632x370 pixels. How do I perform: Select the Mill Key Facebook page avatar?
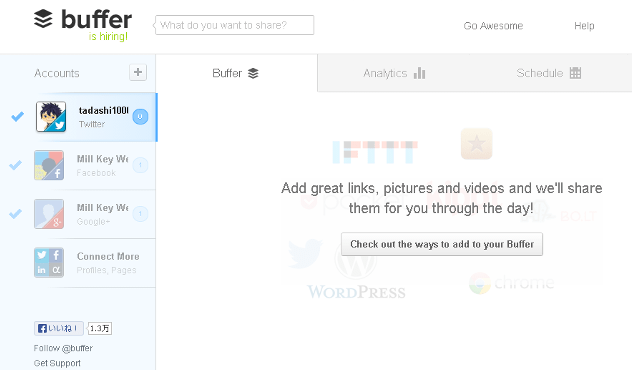coord(49,165)
